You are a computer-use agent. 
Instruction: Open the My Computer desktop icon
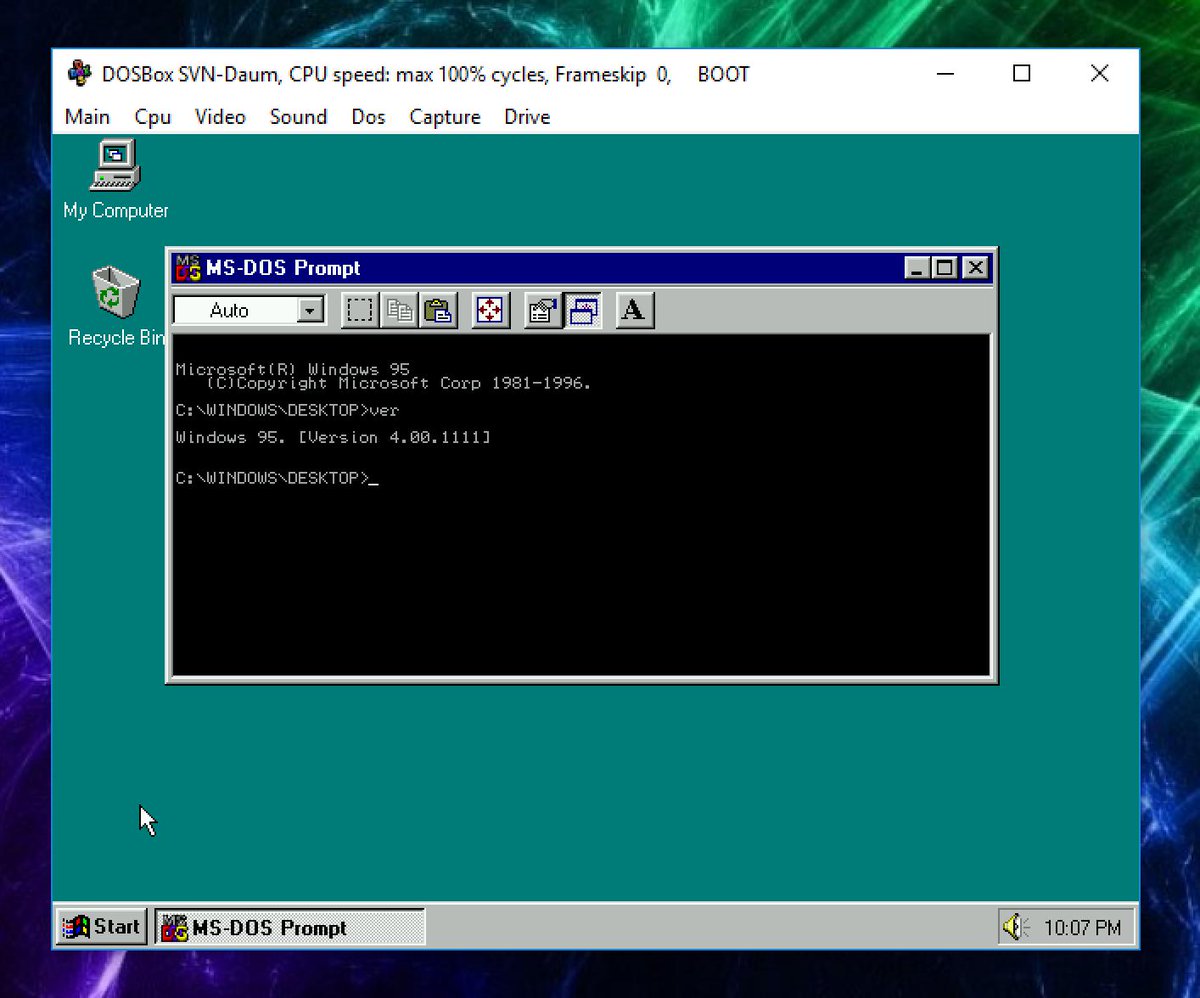(115, 178)
